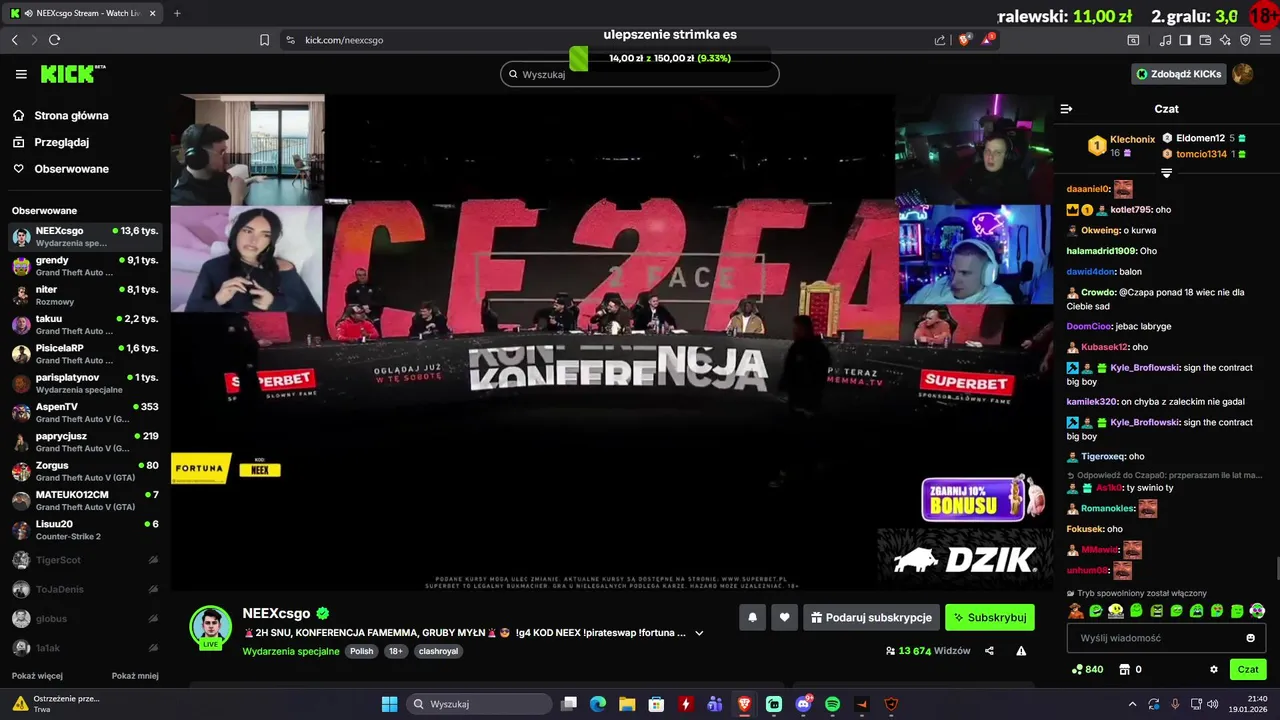The height and width of the screenshot is (720, 1280).
Task: Click the green Czat send button
Action: [x=1248, y=670]
